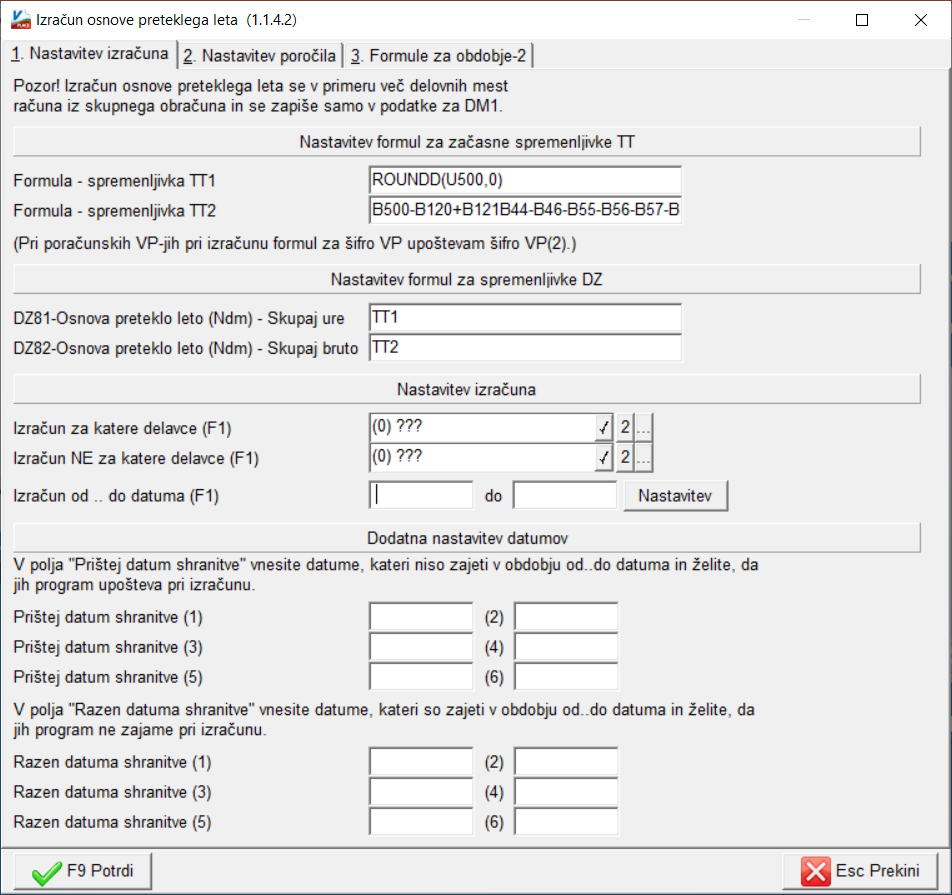This screenshot has width=952, height=895.
Task: Click Prištej datum shranitve (1) field
Action: point(421,616)
